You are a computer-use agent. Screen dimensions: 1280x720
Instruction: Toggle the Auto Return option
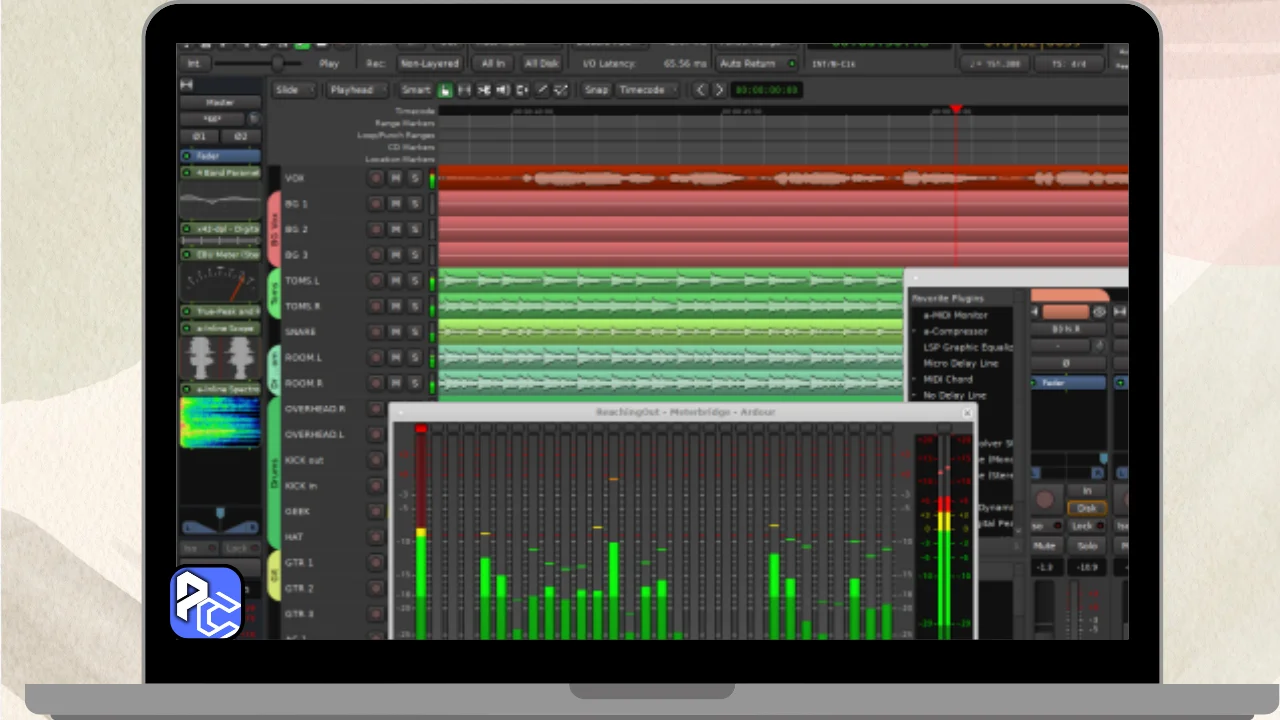pyautogui.click(x=757, y=63)
